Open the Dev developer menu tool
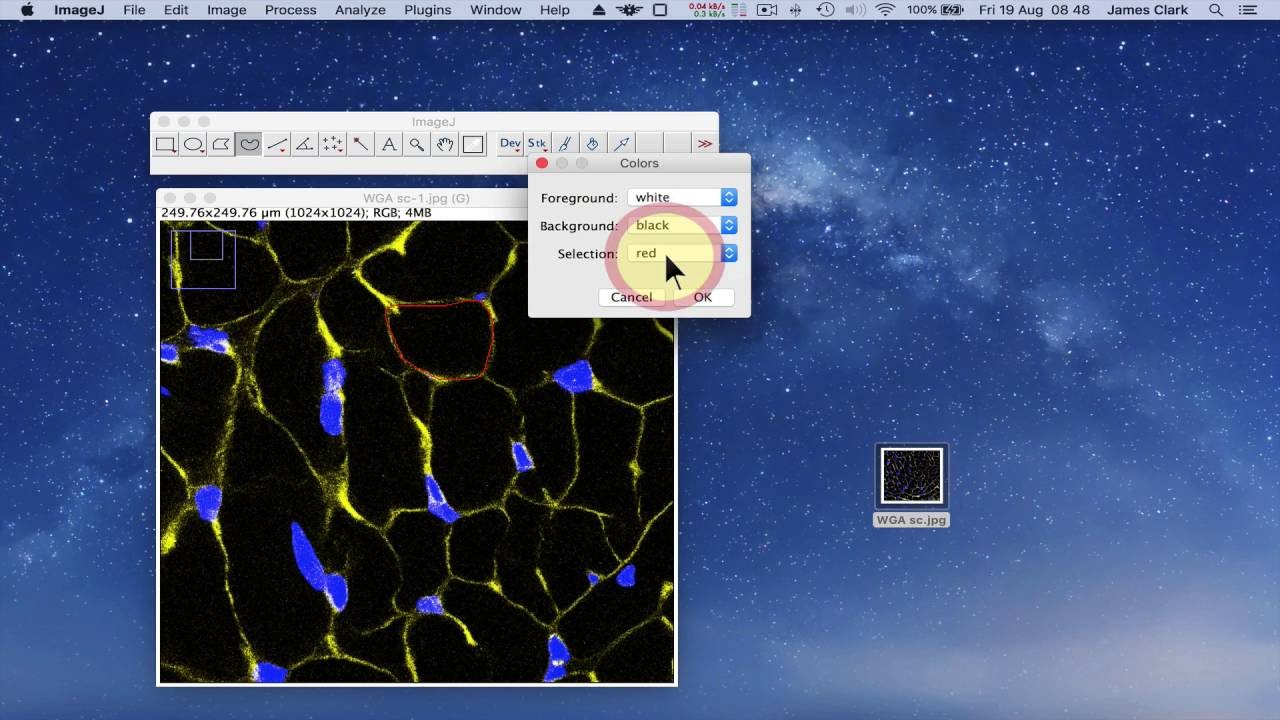The image size is (1280, 720). tap(510, 144)
